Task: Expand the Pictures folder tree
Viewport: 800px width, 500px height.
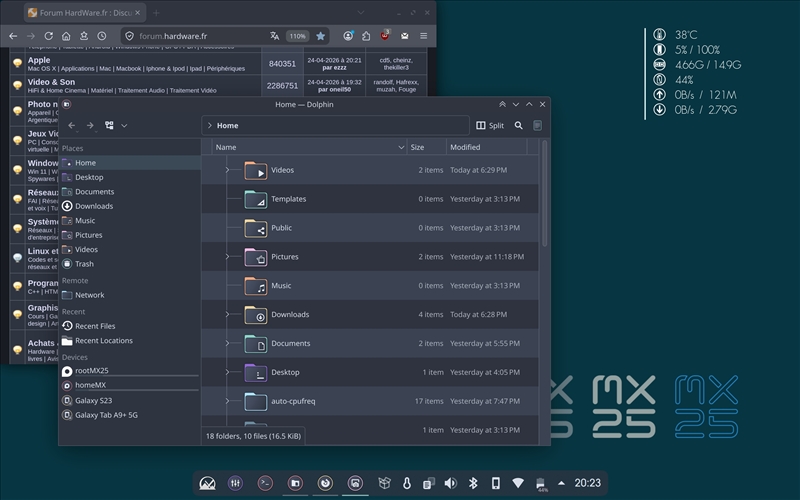Action: pos(227,257)
